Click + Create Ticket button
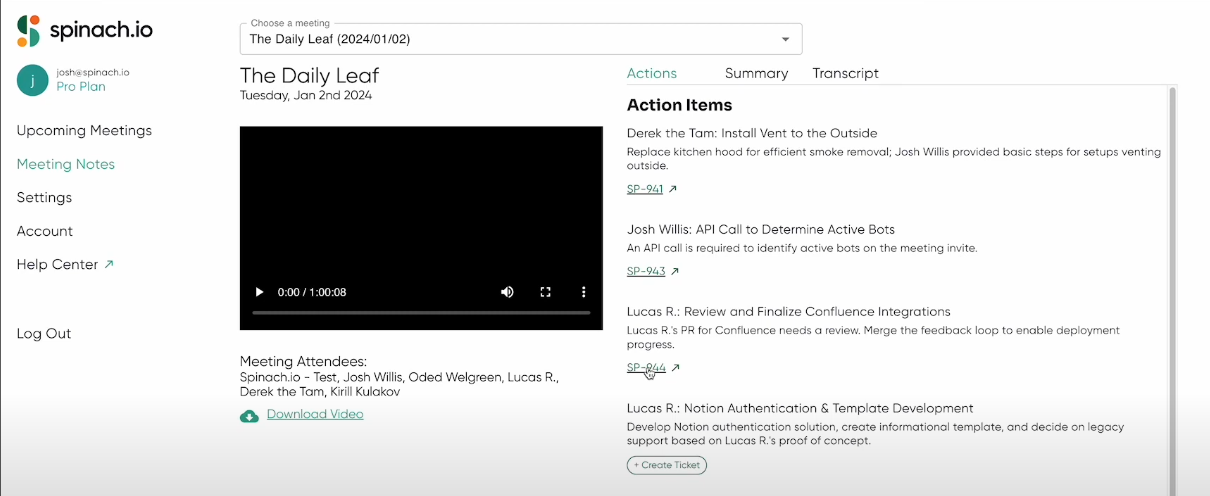1210x496 pixels. [667, 465]
